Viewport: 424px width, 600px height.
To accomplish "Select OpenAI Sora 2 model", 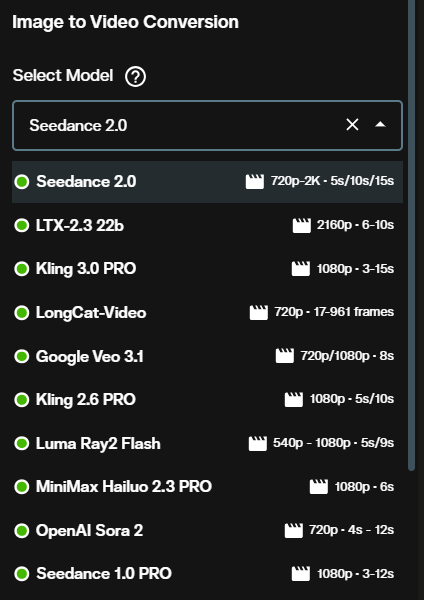I will 207,530.
